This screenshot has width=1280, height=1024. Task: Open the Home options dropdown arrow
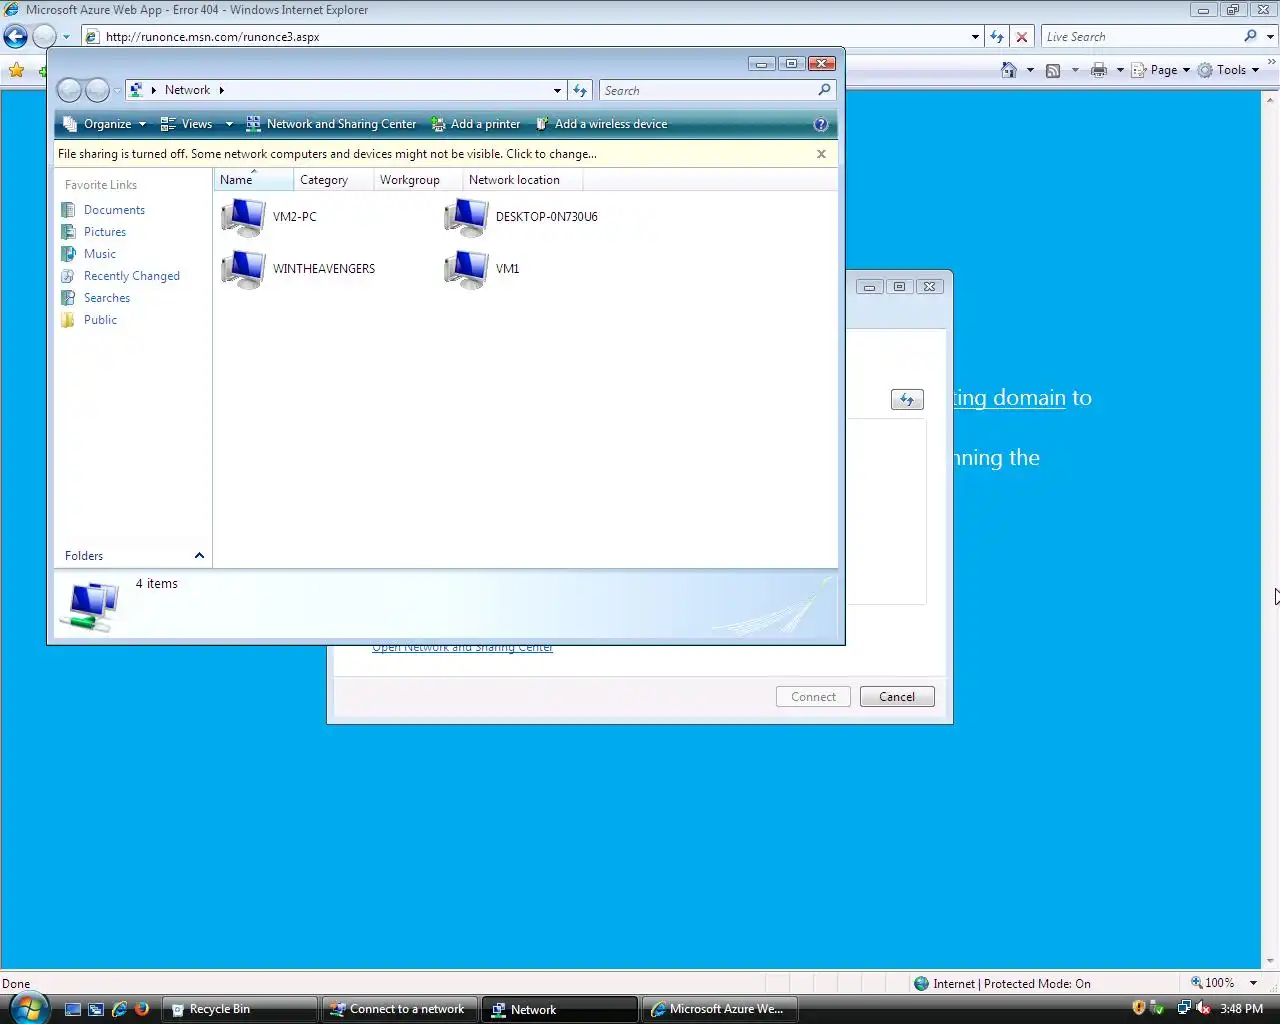point(1030,70)
